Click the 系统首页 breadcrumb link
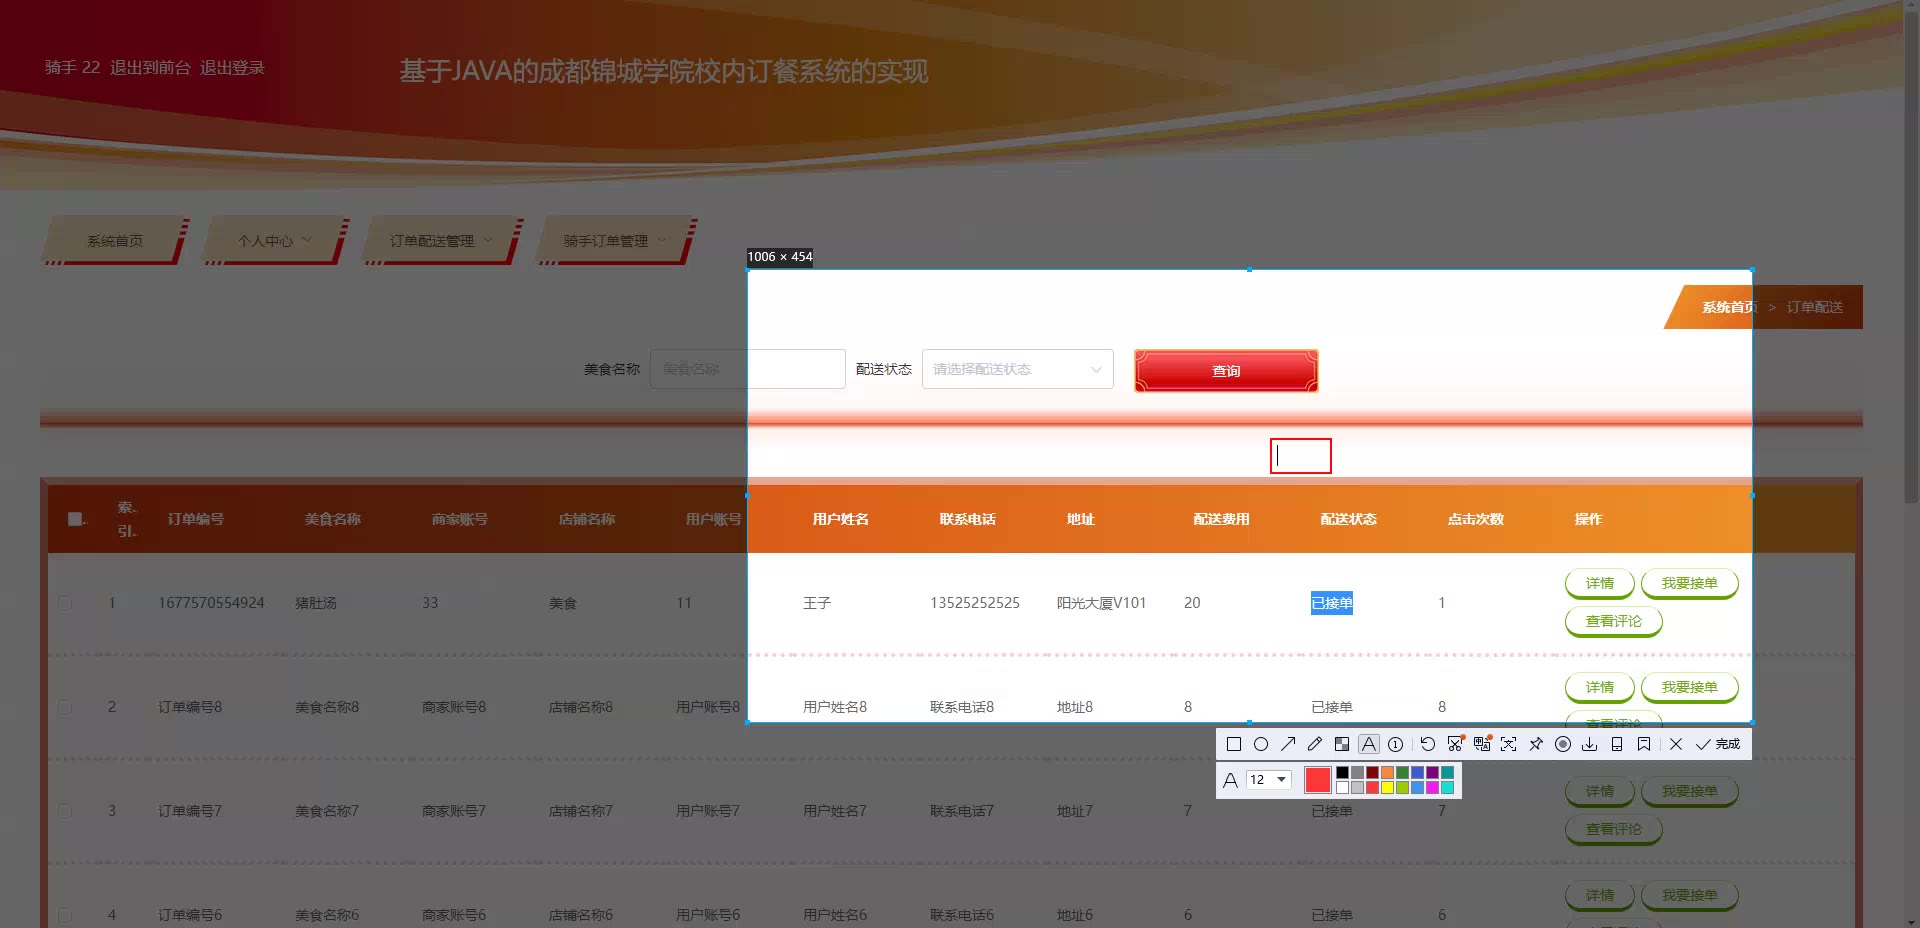 pos(1729,307)
